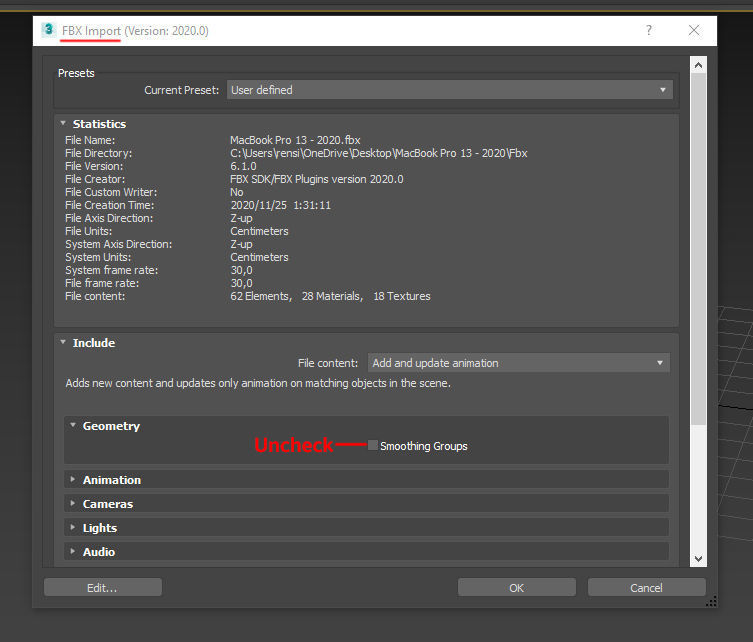Image resolution: width=753 pixels, height=642 pixels.
Task: Collapse the Geometry rollout
Action: click(x=73, y=425)
